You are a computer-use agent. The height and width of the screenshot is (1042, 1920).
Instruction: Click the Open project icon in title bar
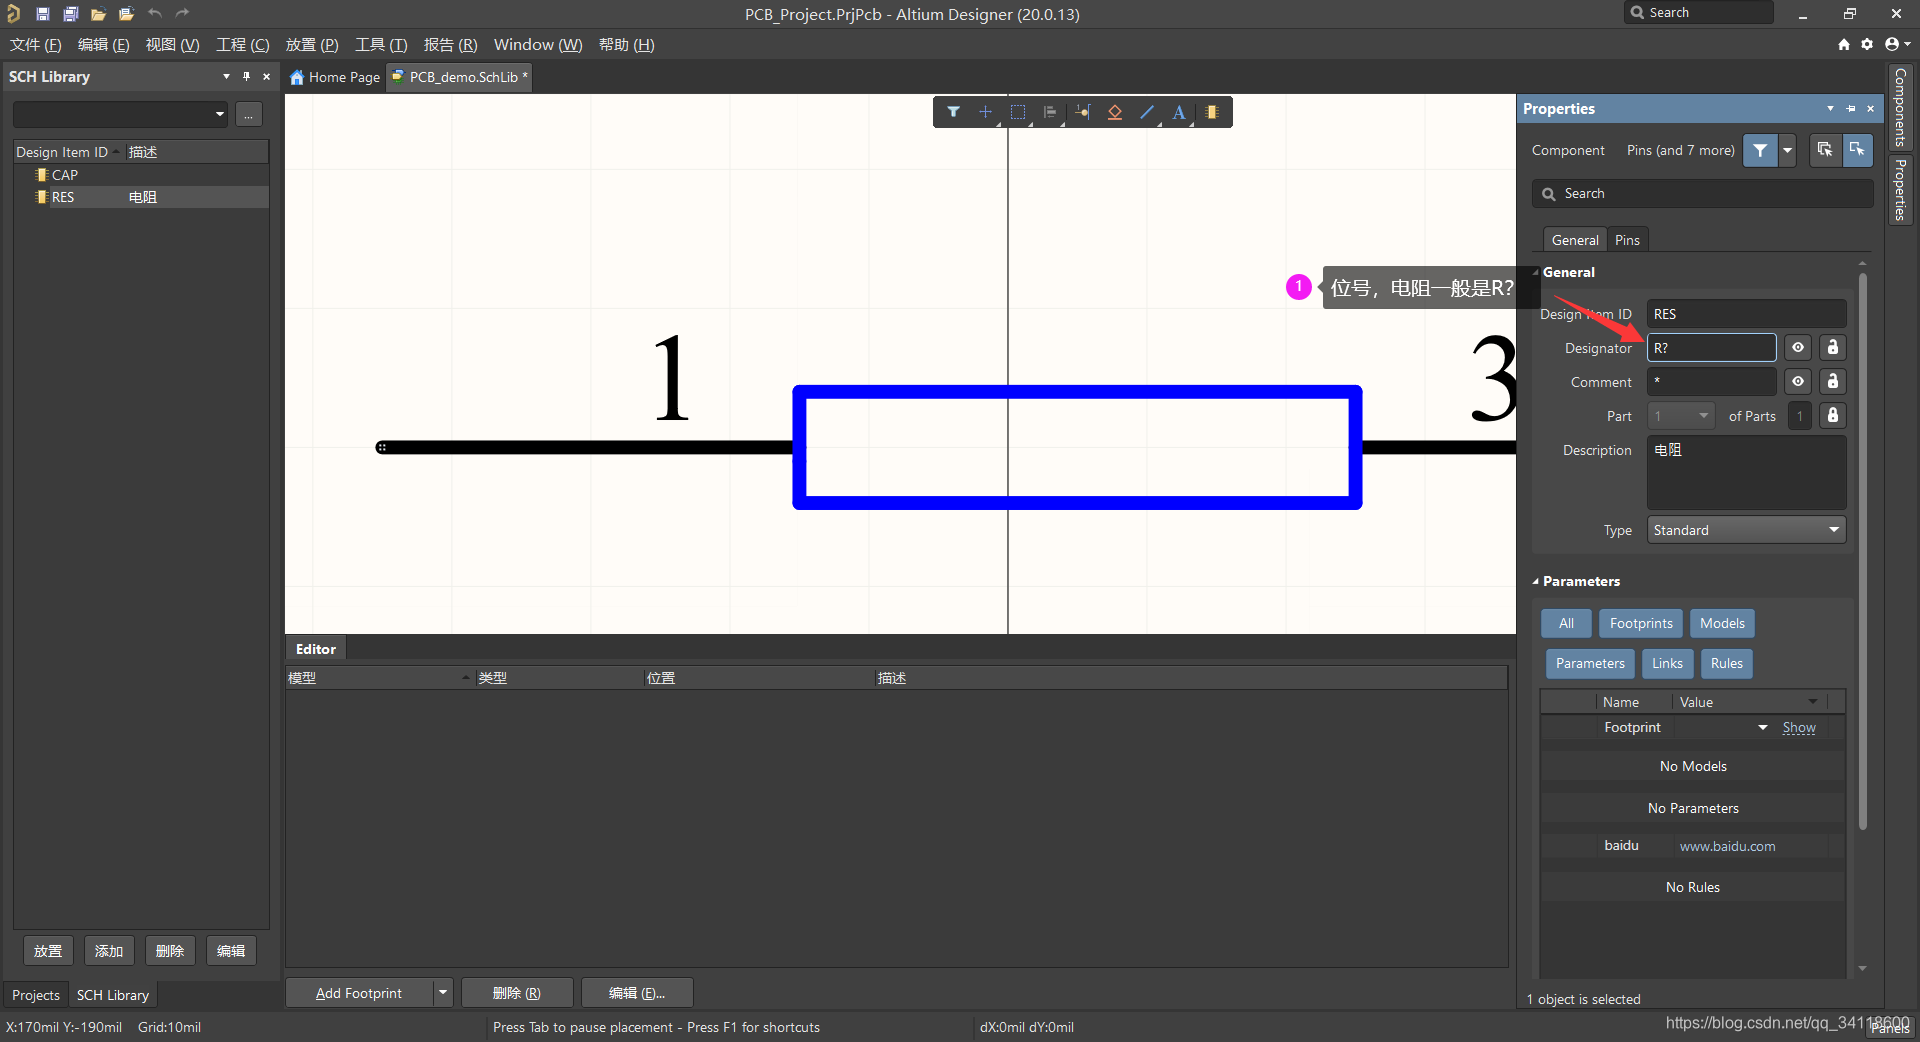pos(126,14)
